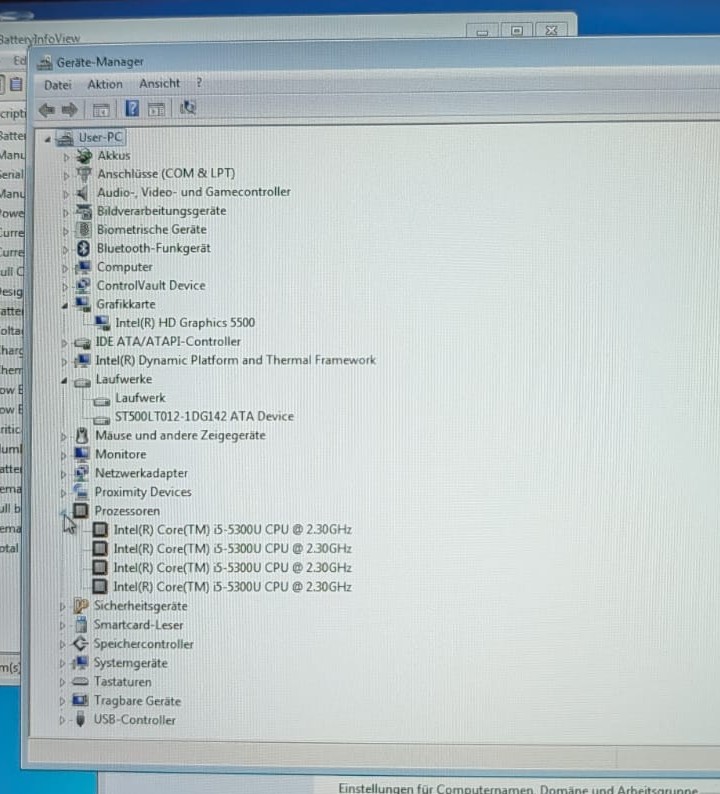The image size is (720, 794).
Task: Open the Aktion menu
Action: coord(105,84)
